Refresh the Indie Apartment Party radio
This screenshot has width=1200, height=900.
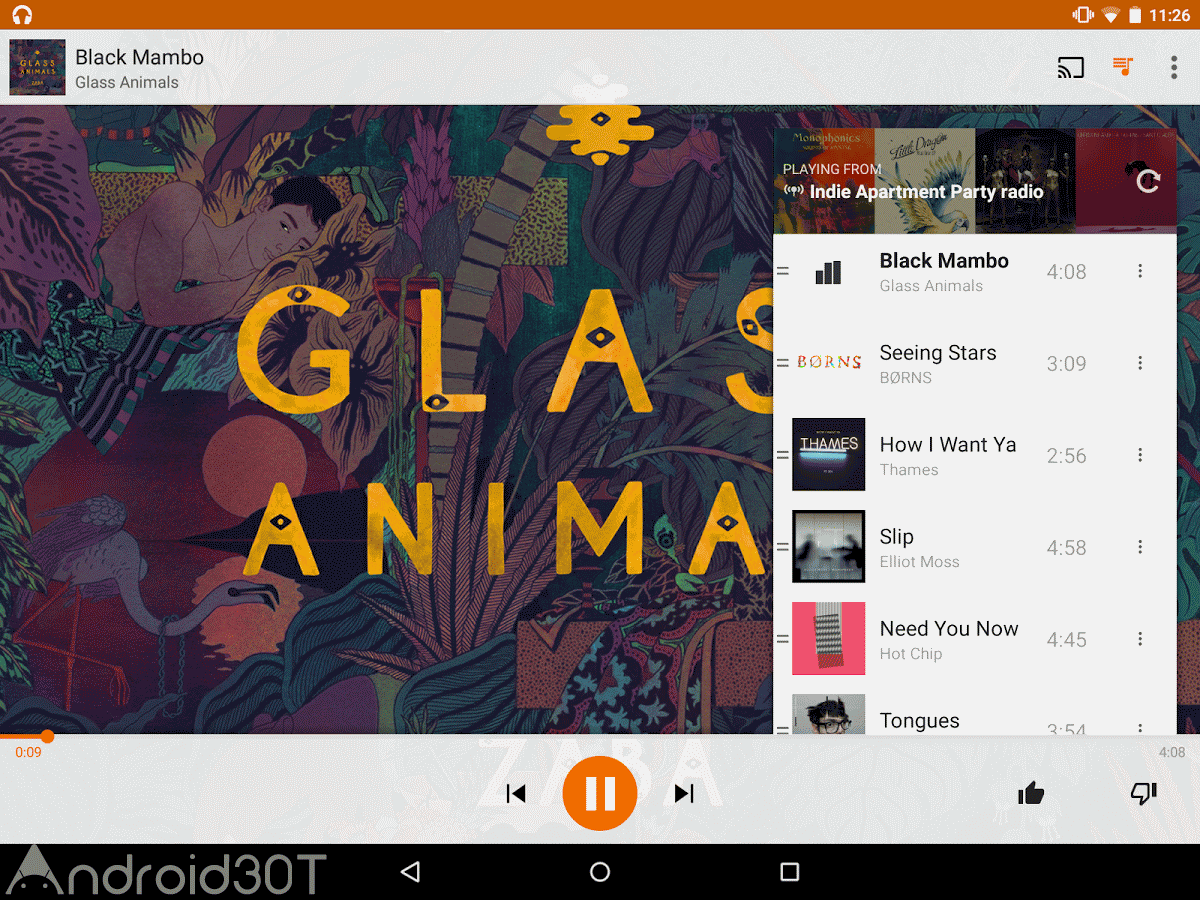[x=1148, y=181]
